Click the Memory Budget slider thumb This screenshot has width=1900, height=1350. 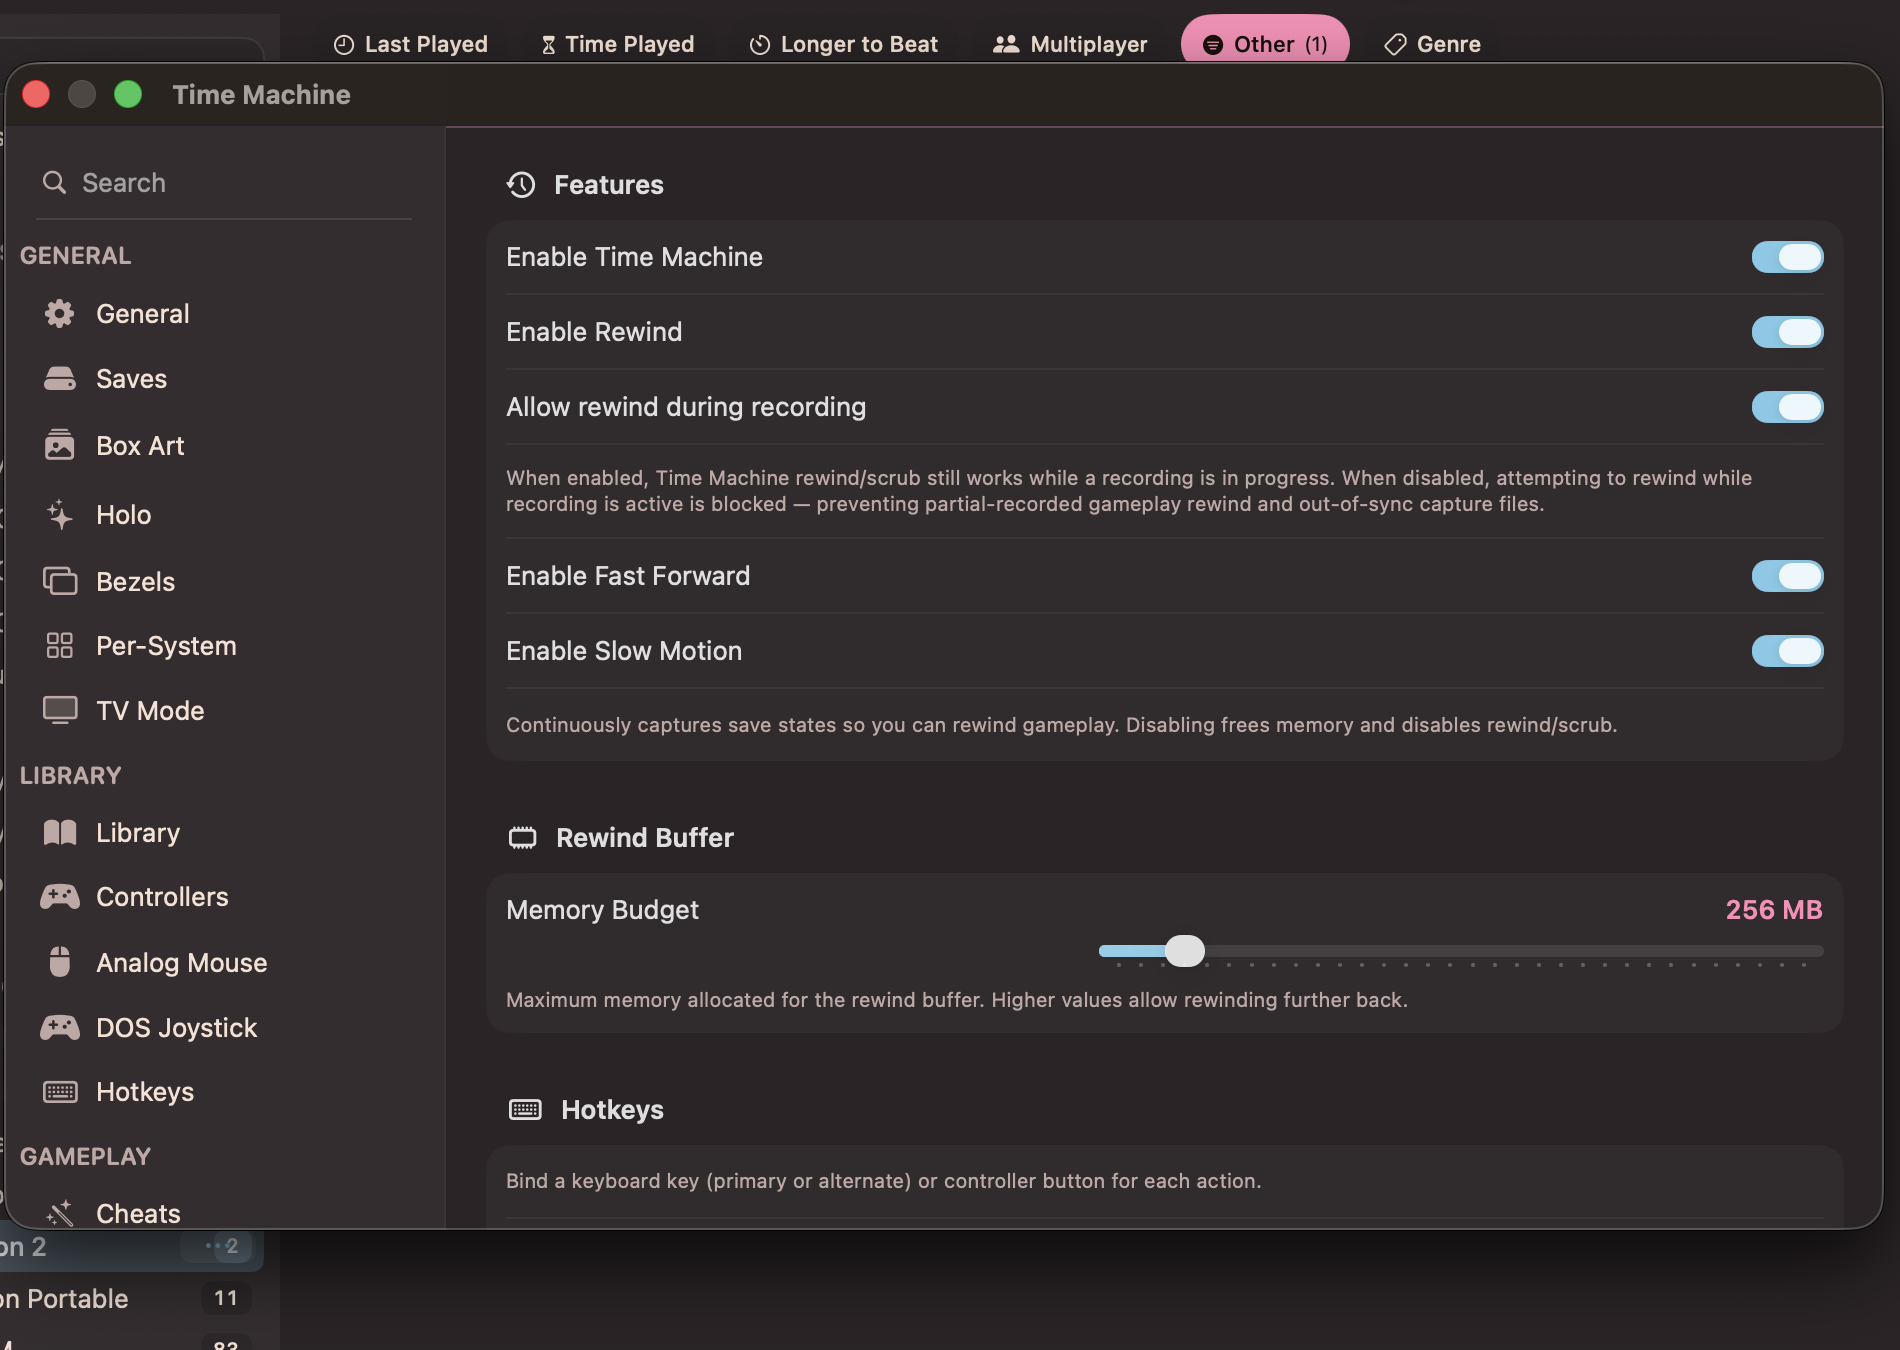(x=1185, y=950)
